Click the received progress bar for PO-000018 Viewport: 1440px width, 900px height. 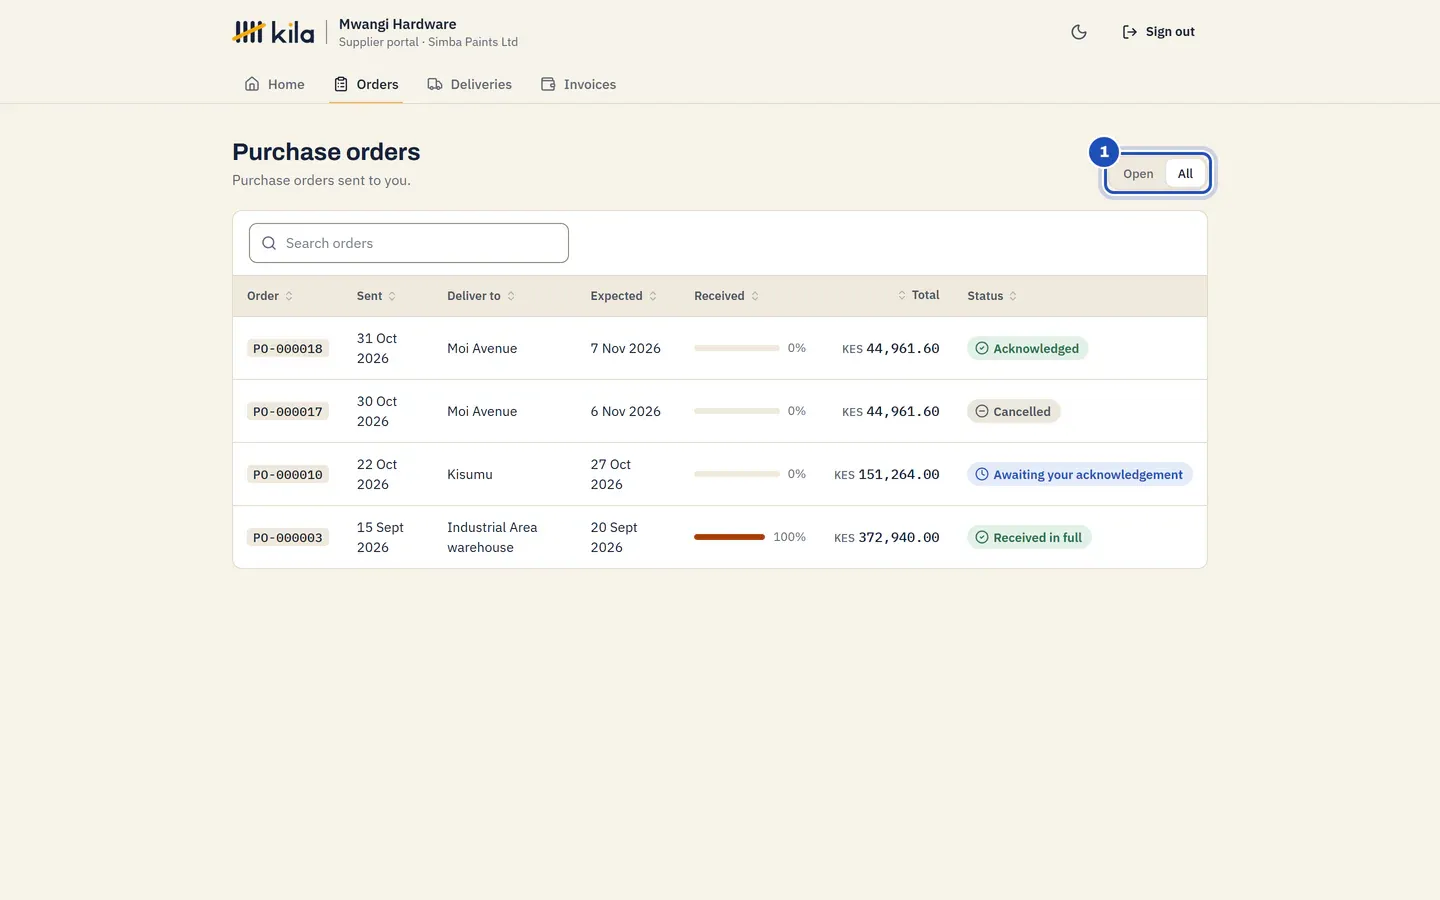tap(737, 348)
